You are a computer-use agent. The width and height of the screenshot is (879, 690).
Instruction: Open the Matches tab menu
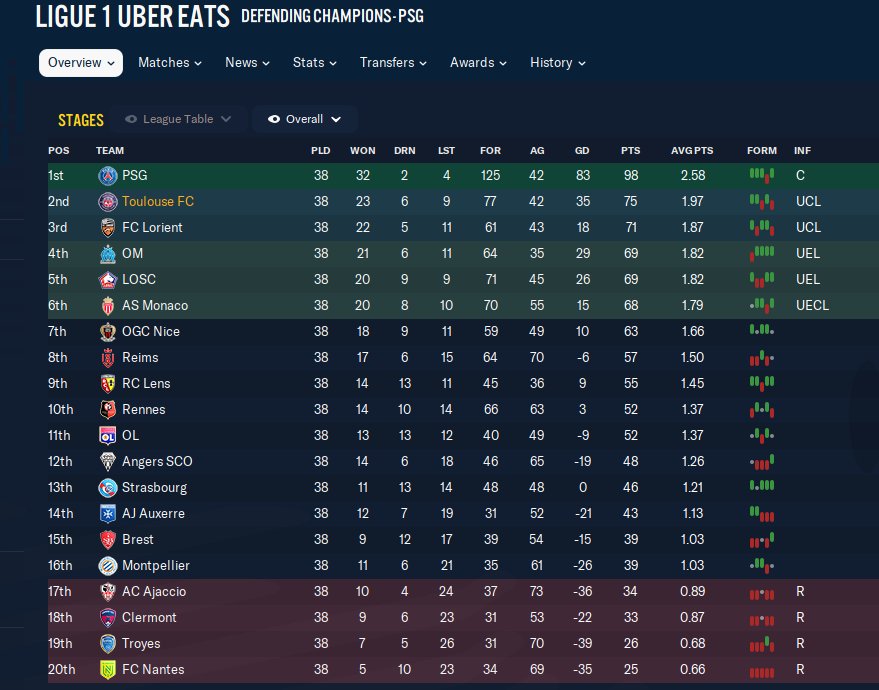tap(169, 63)
